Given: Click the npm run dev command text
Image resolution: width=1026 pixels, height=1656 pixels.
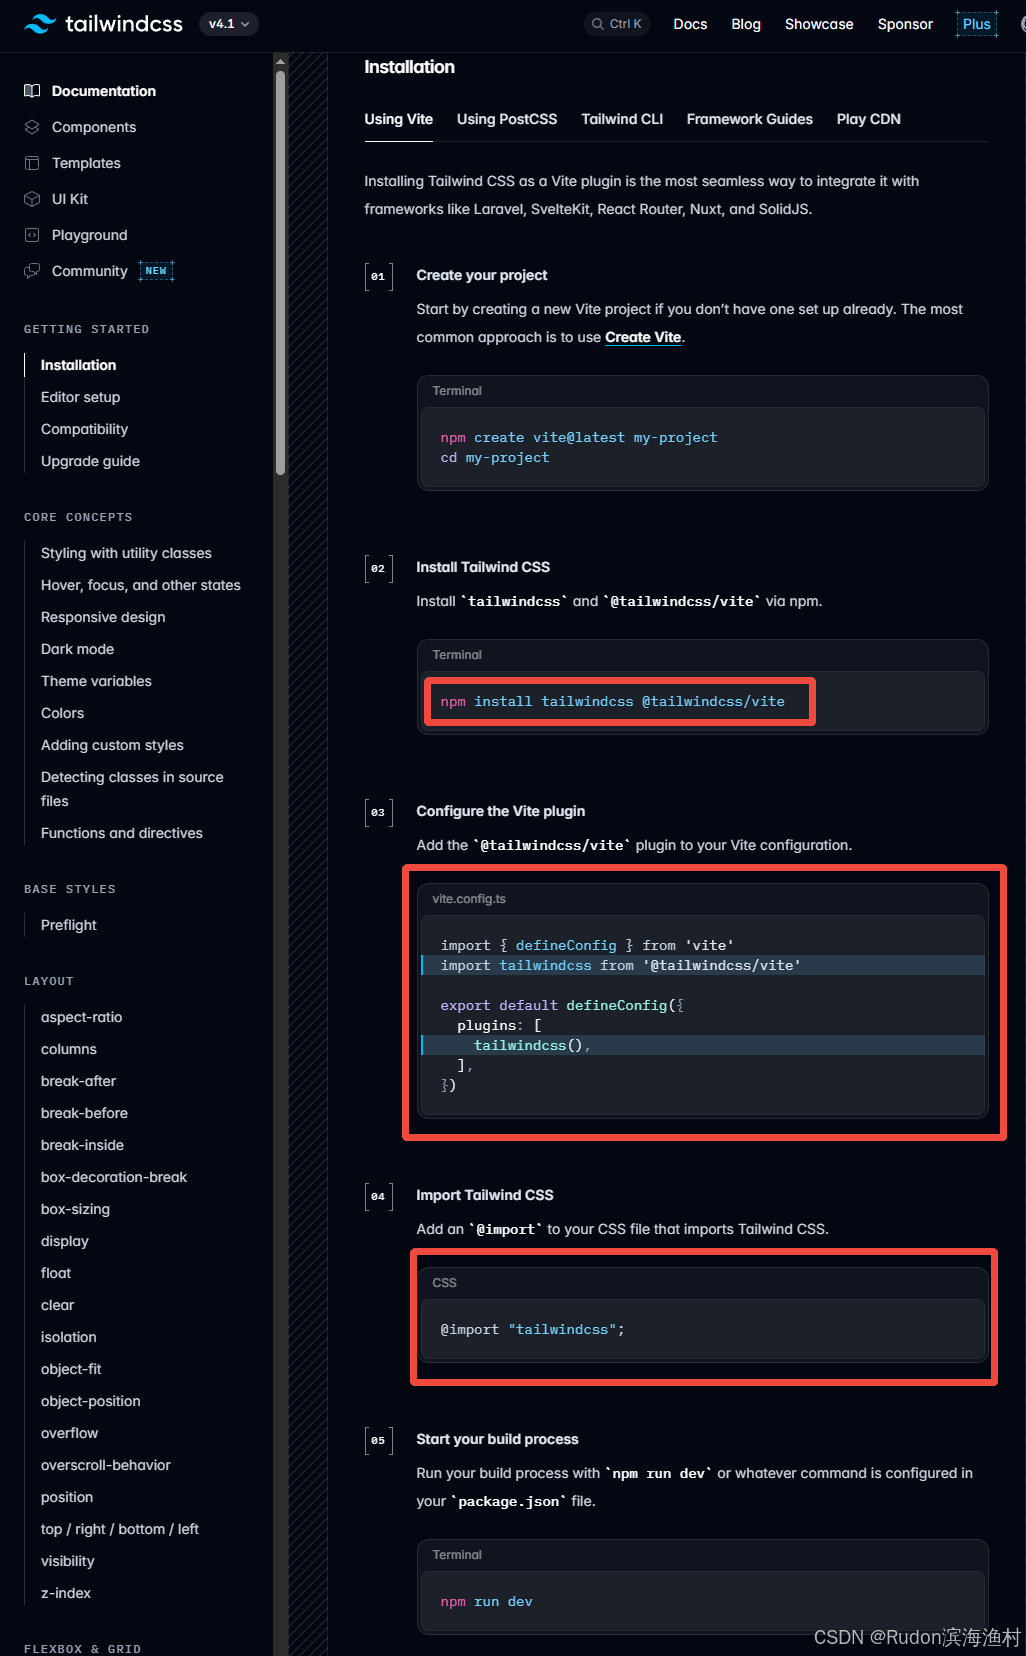Looking at the screenshot, I should point(486,1601).
